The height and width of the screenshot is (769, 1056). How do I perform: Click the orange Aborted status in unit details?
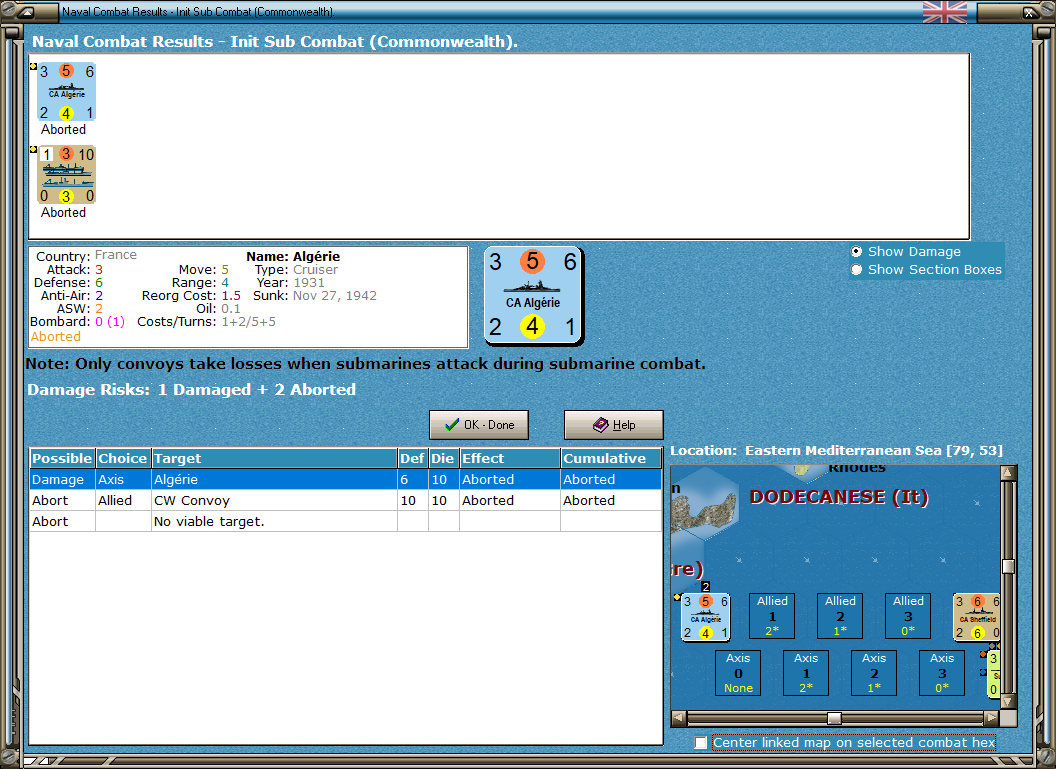tap(55, 337)
